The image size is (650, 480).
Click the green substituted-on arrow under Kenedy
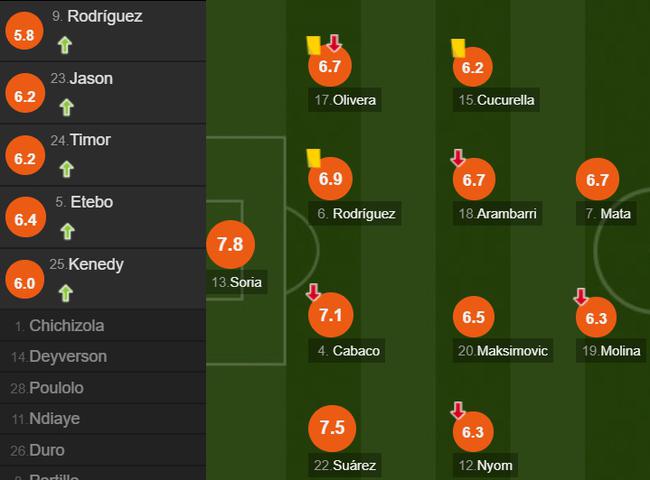(66, 293)
